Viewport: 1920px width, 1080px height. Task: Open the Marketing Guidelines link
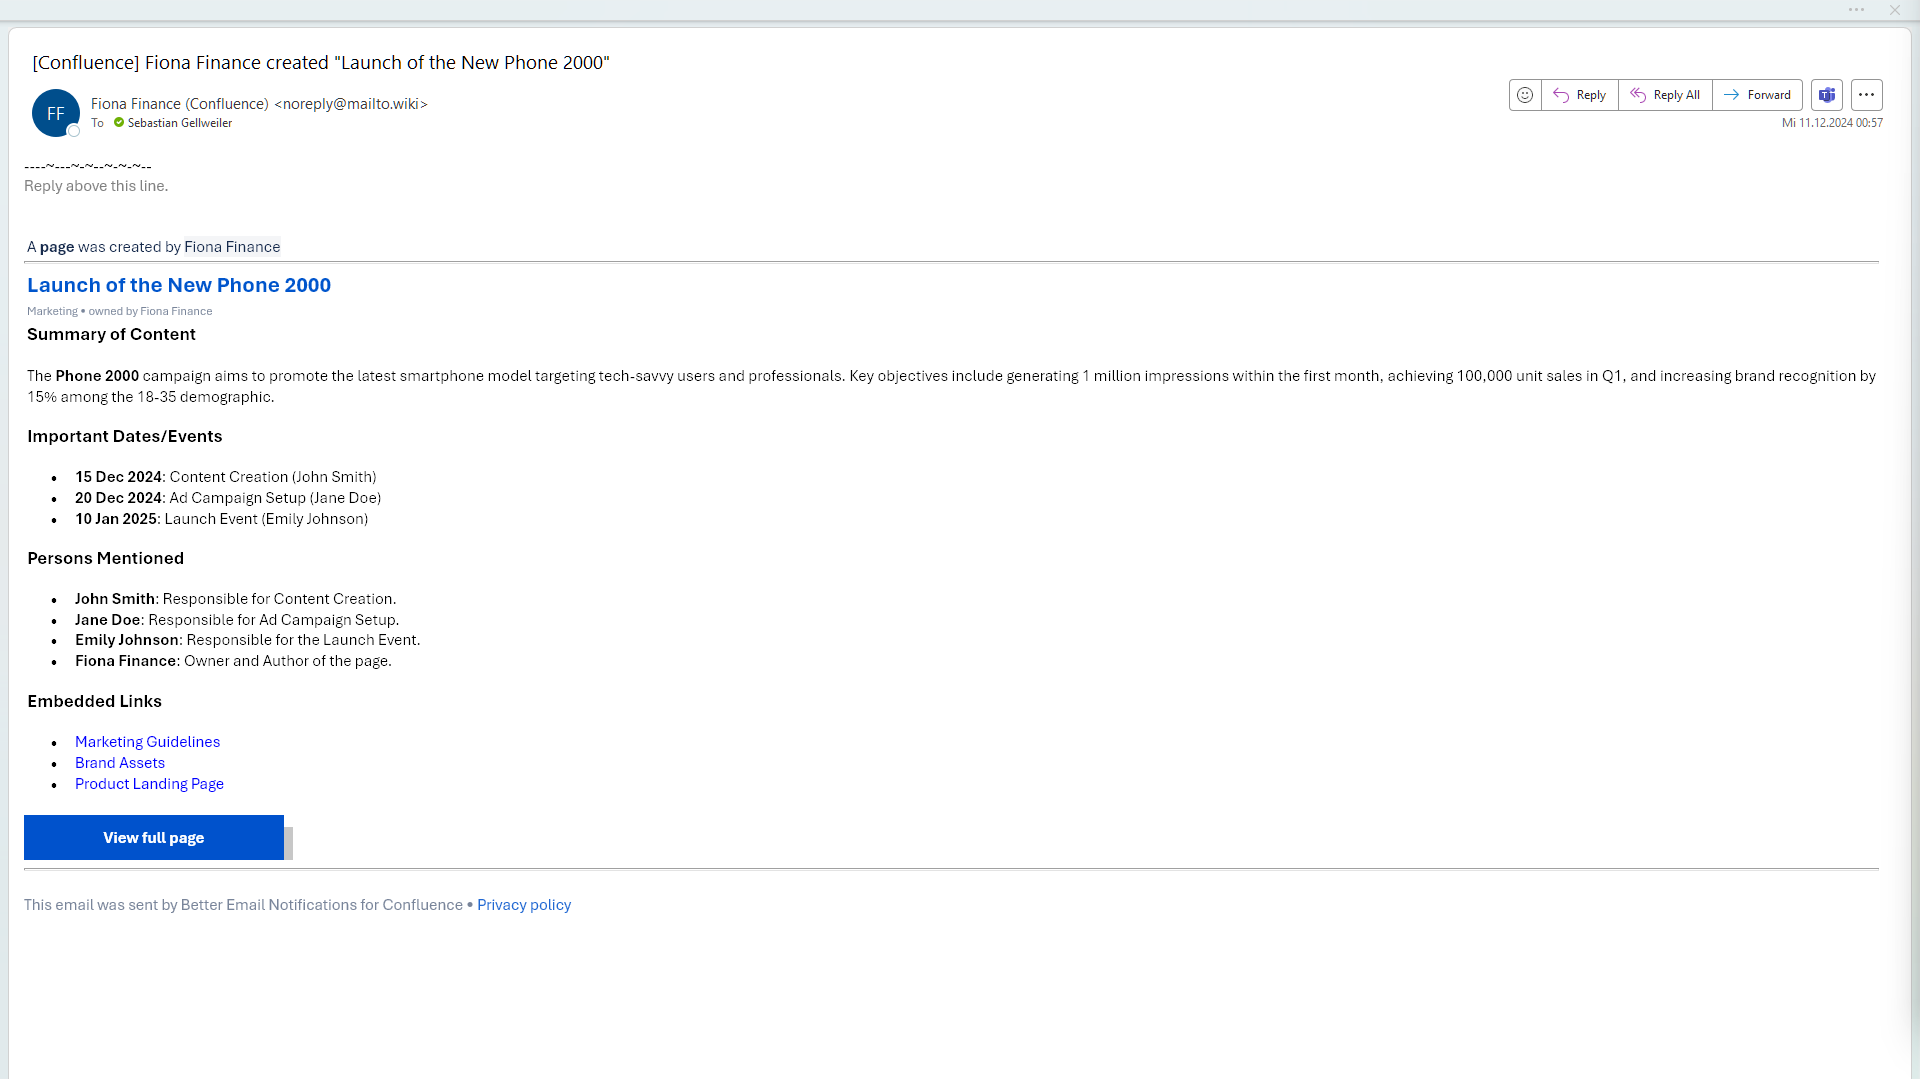147,742
